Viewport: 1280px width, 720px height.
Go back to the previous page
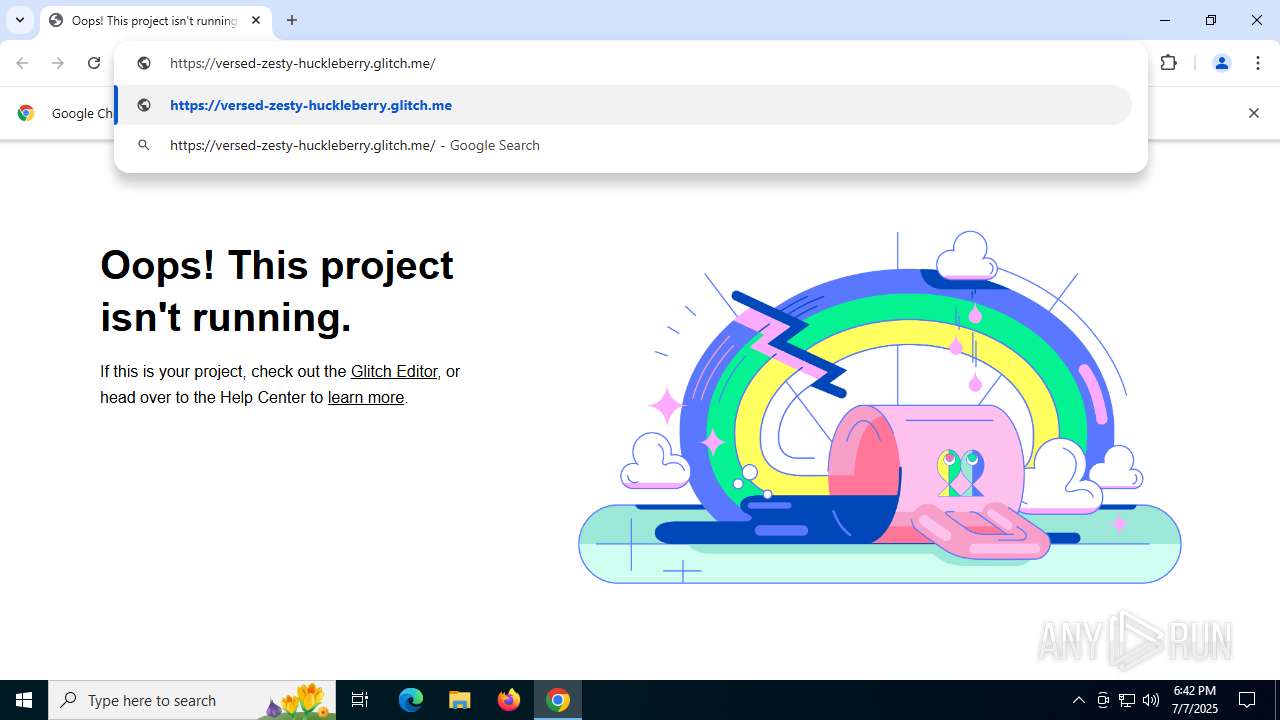[22, 63]
